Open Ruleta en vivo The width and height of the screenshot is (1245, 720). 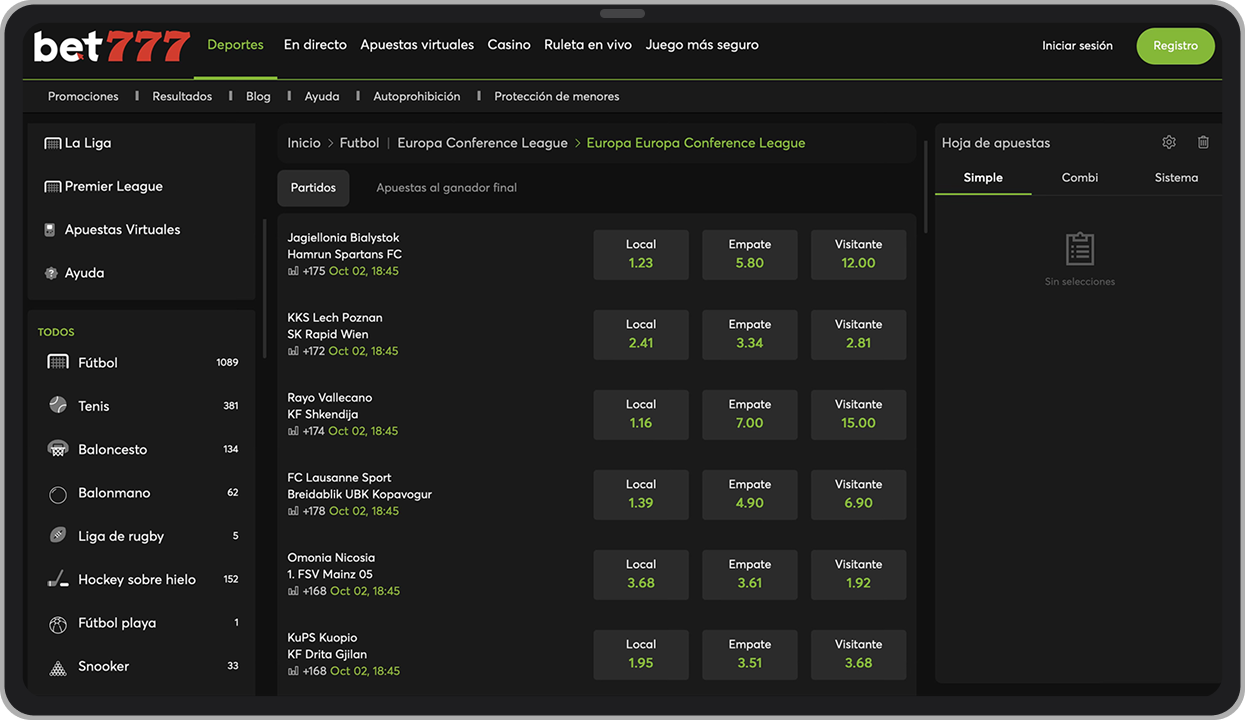tap(588, 45)
